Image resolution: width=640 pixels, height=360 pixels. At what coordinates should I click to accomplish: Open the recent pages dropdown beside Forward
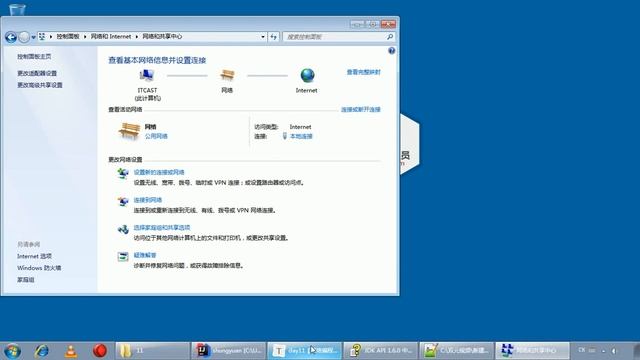33,37
